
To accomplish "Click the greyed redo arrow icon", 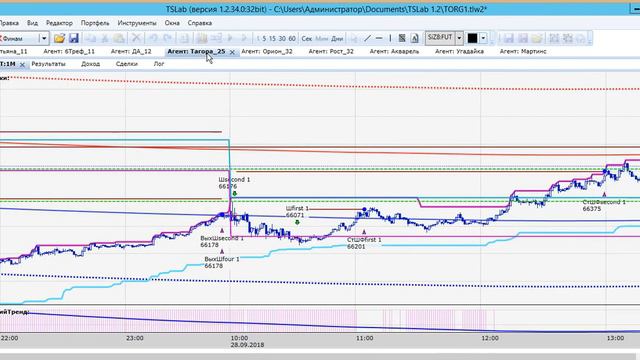I will [167, 38].
